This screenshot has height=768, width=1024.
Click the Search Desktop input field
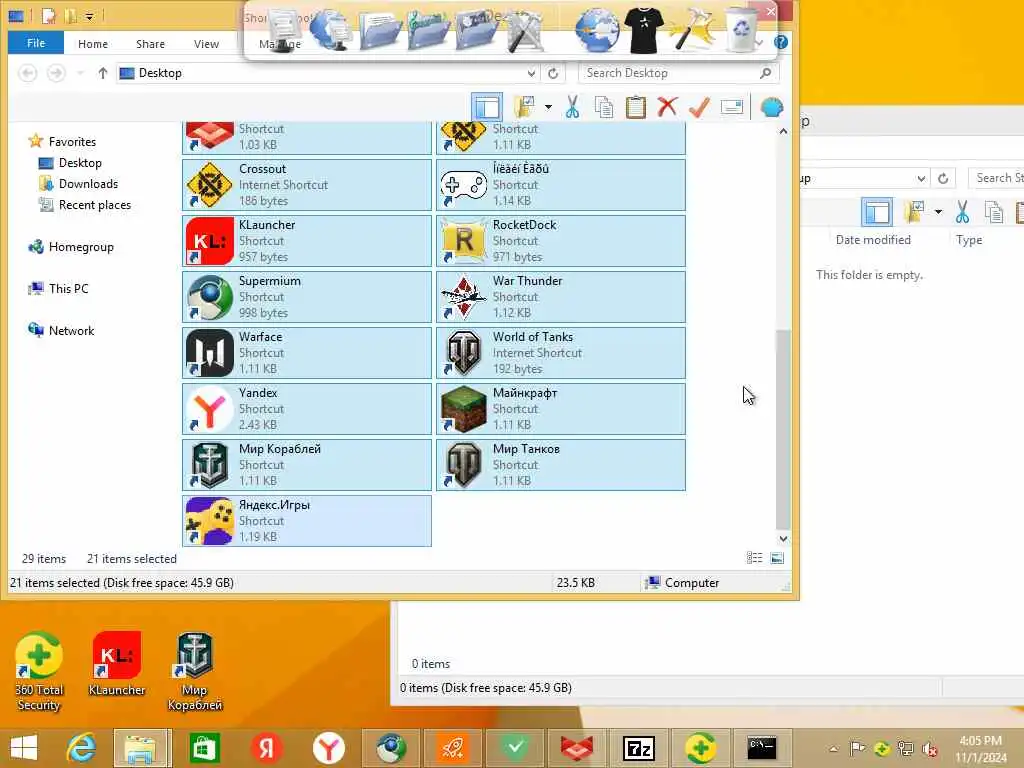click(x=669, y=73)
